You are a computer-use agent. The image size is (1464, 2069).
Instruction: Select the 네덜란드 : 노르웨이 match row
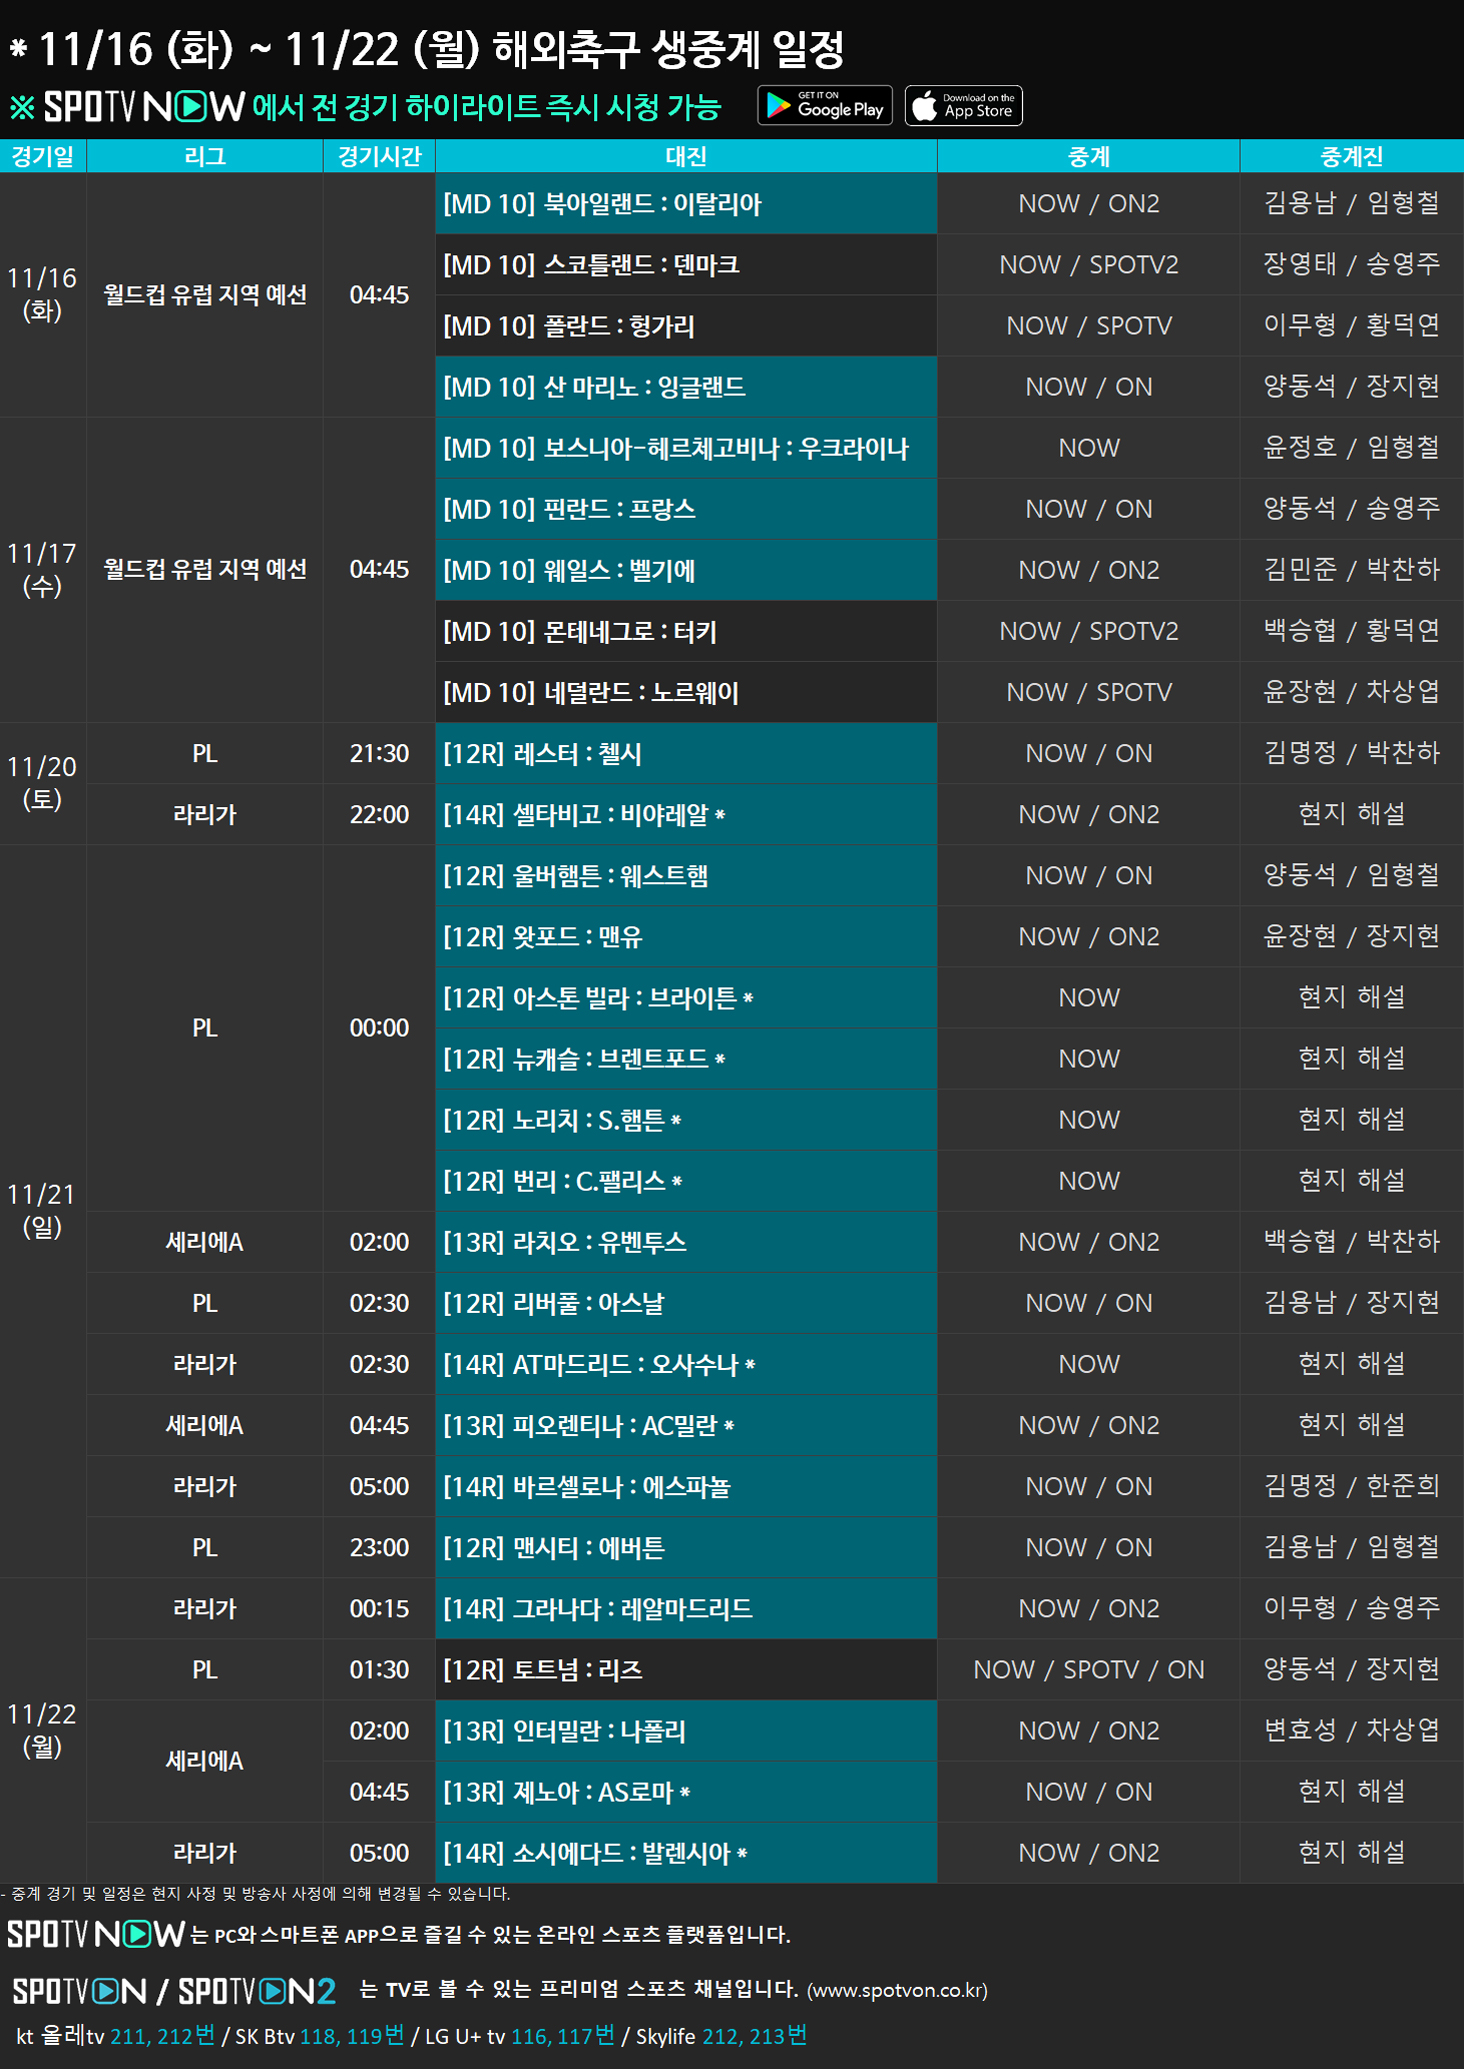686,692
